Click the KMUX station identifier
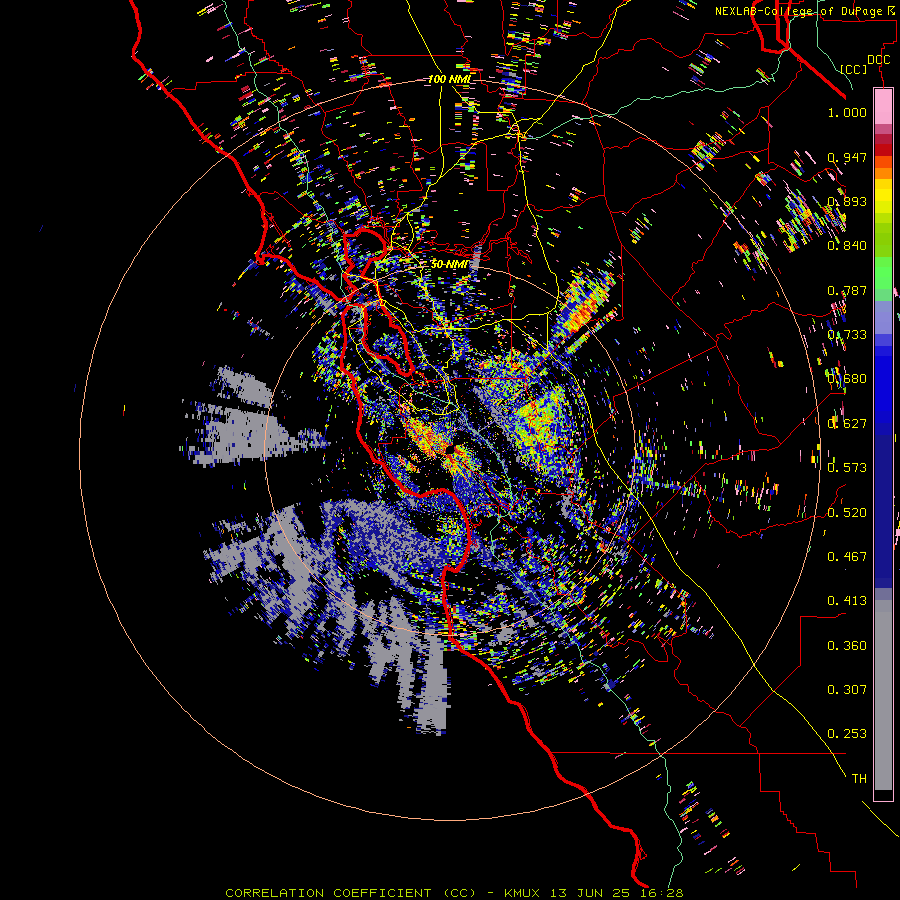This screenshot has width=900, height=900. click(522, 893)
